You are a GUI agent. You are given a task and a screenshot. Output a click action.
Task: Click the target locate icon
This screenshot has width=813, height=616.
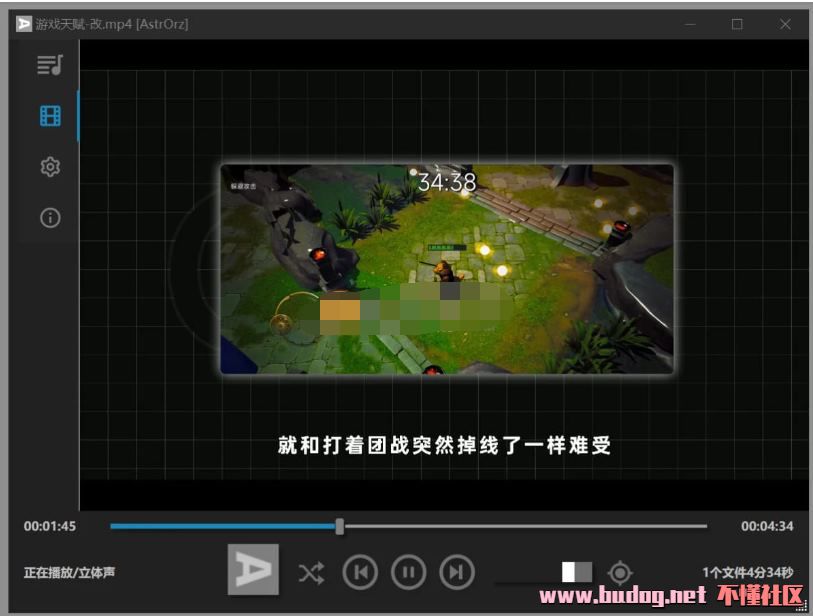(x=620, y=573)
